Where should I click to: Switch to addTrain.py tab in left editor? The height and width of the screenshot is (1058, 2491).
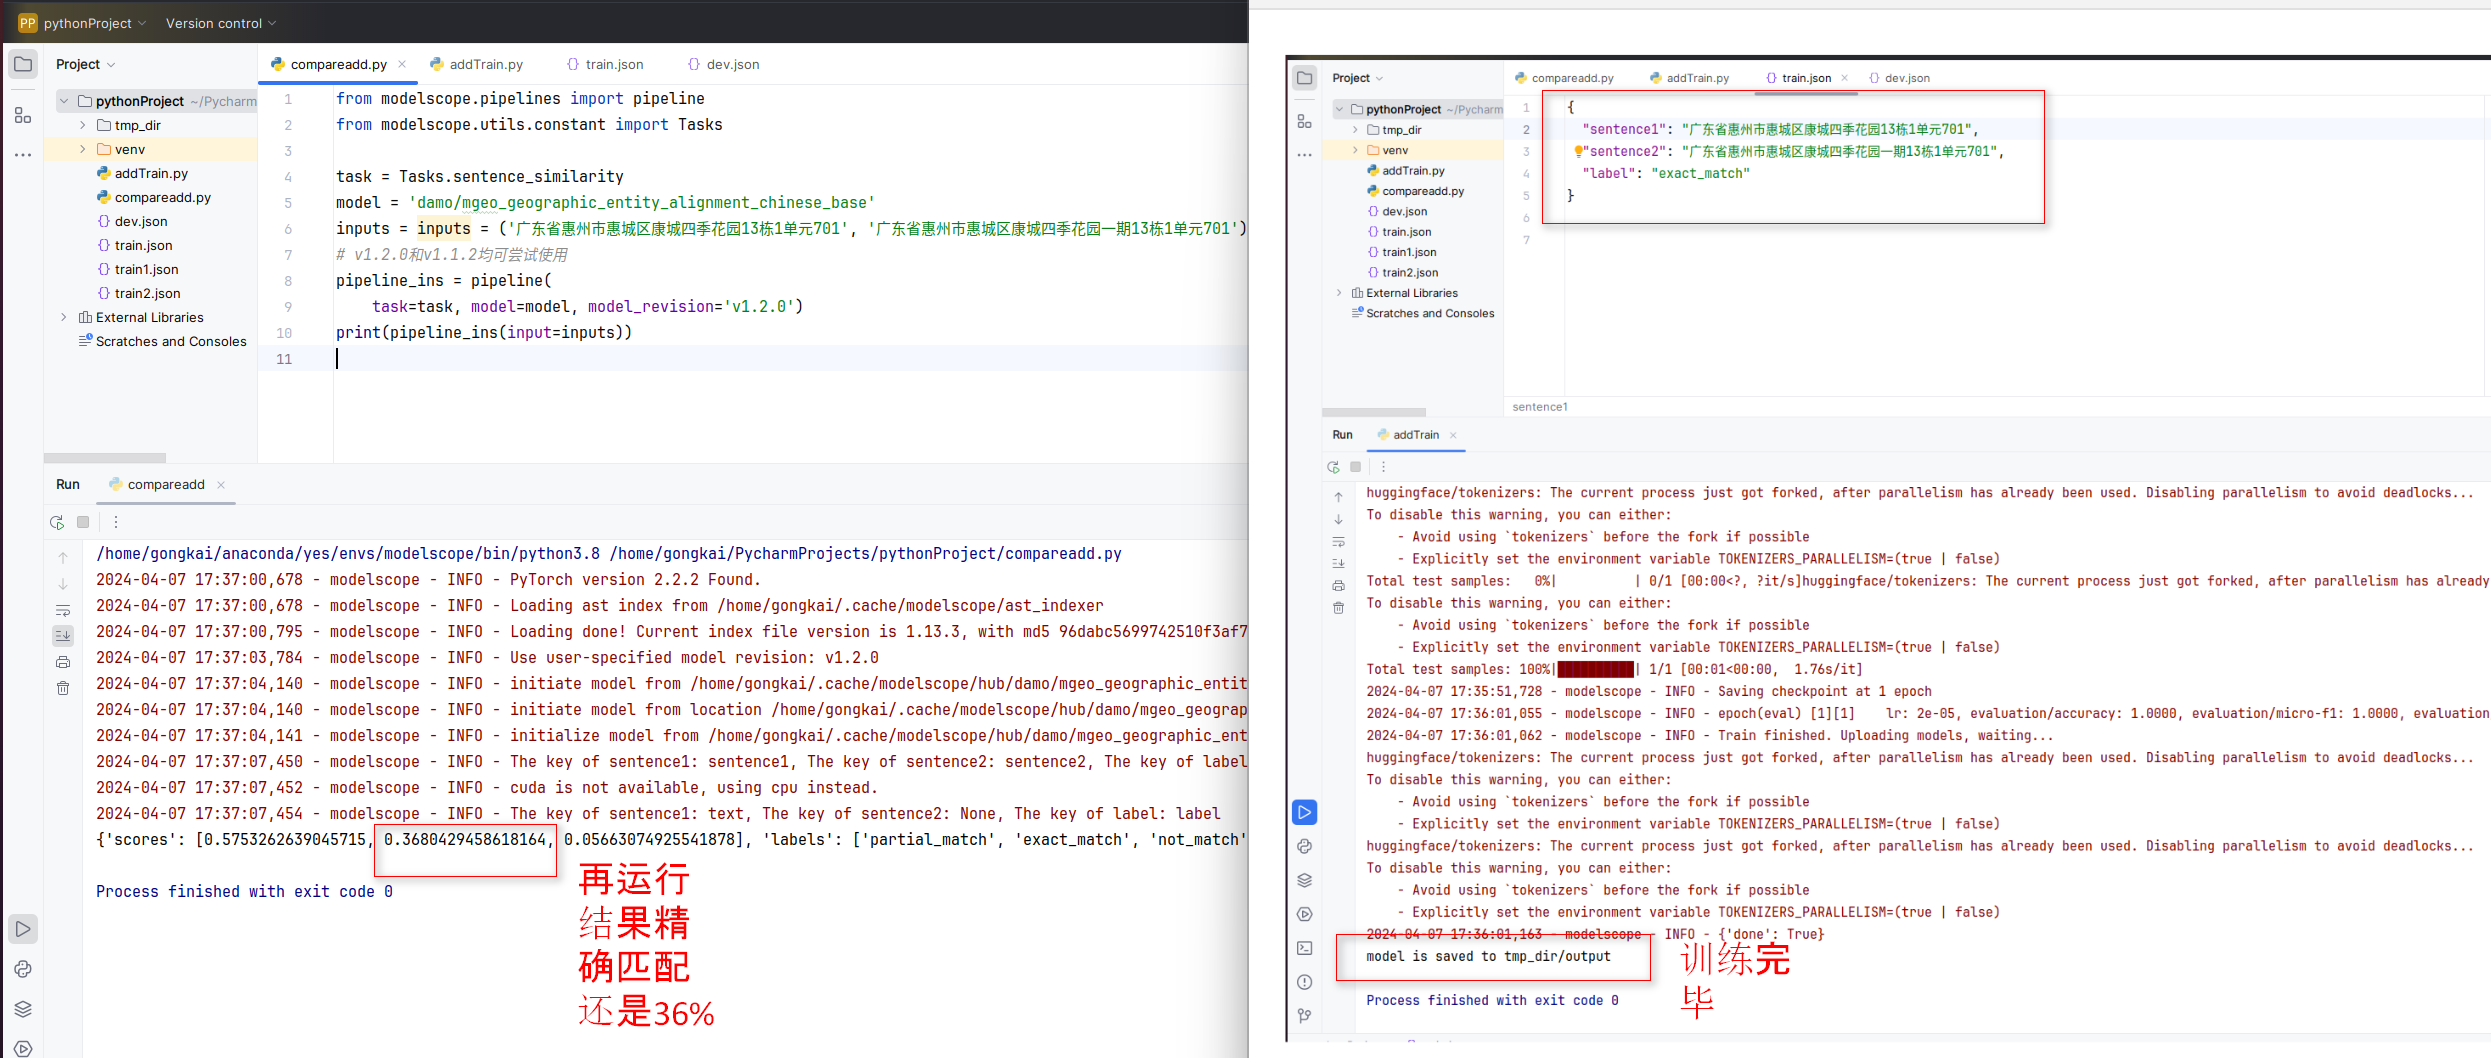477,64
